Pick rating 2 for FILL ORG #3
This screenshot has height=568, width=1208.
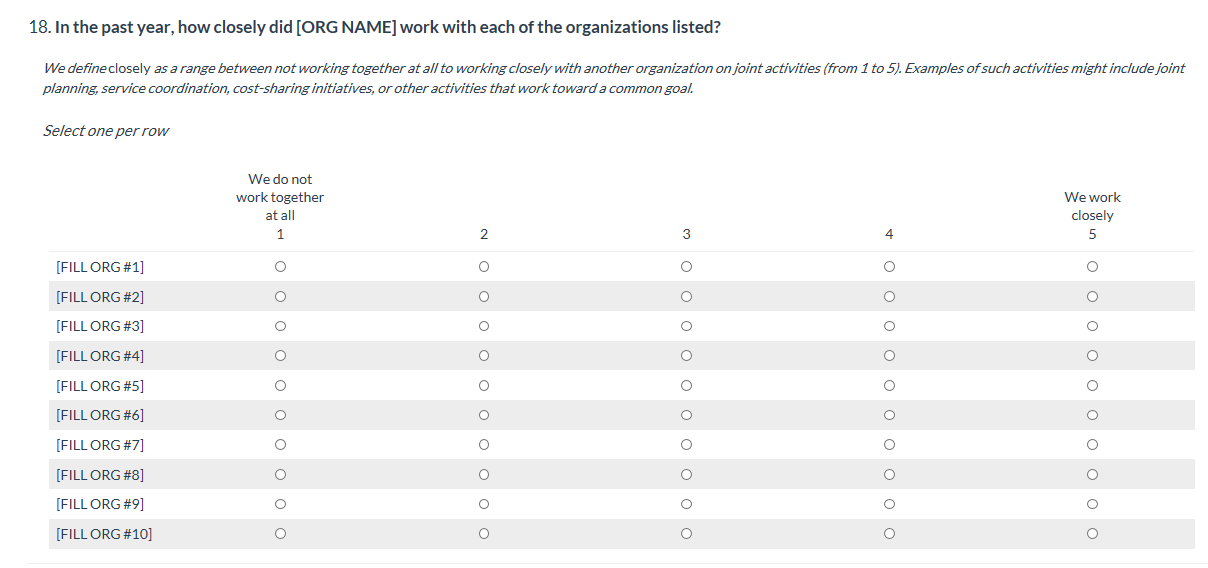(483, 326)
